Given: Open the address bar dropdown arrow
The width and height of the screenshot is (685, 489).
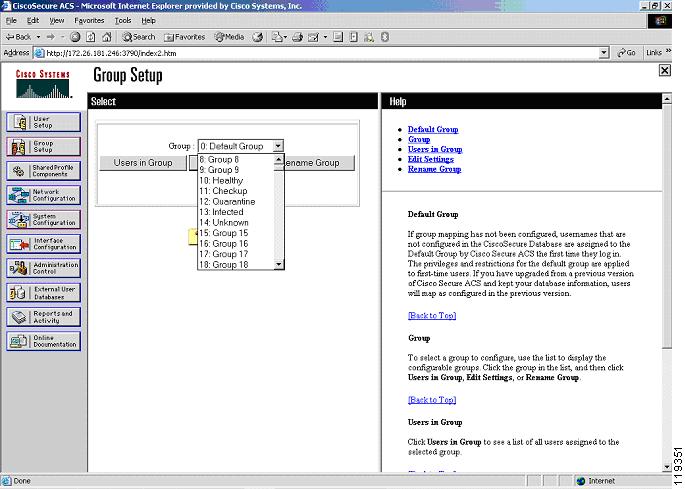Looking at the screenshot, I should pos(603,53).
